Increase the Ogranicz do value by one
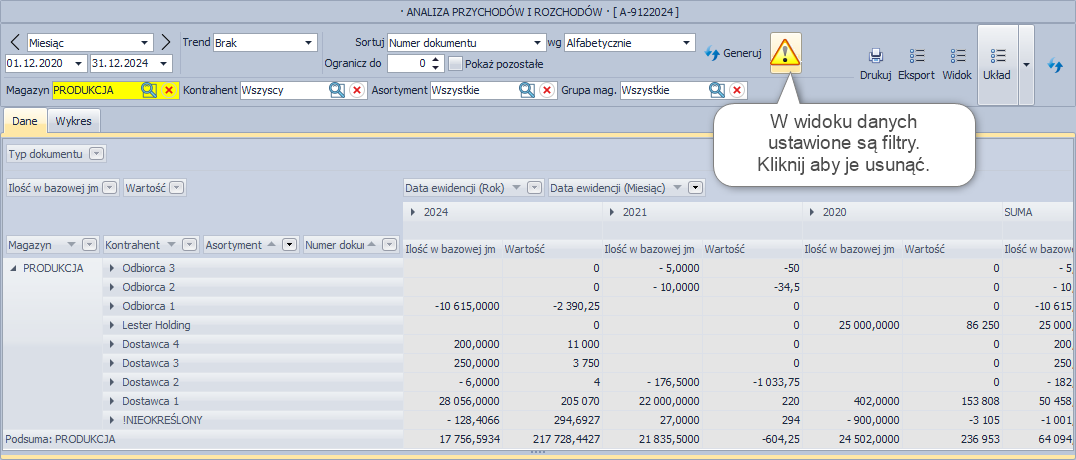Screen dimensions: 1076x460 click(x=435, y=59)
